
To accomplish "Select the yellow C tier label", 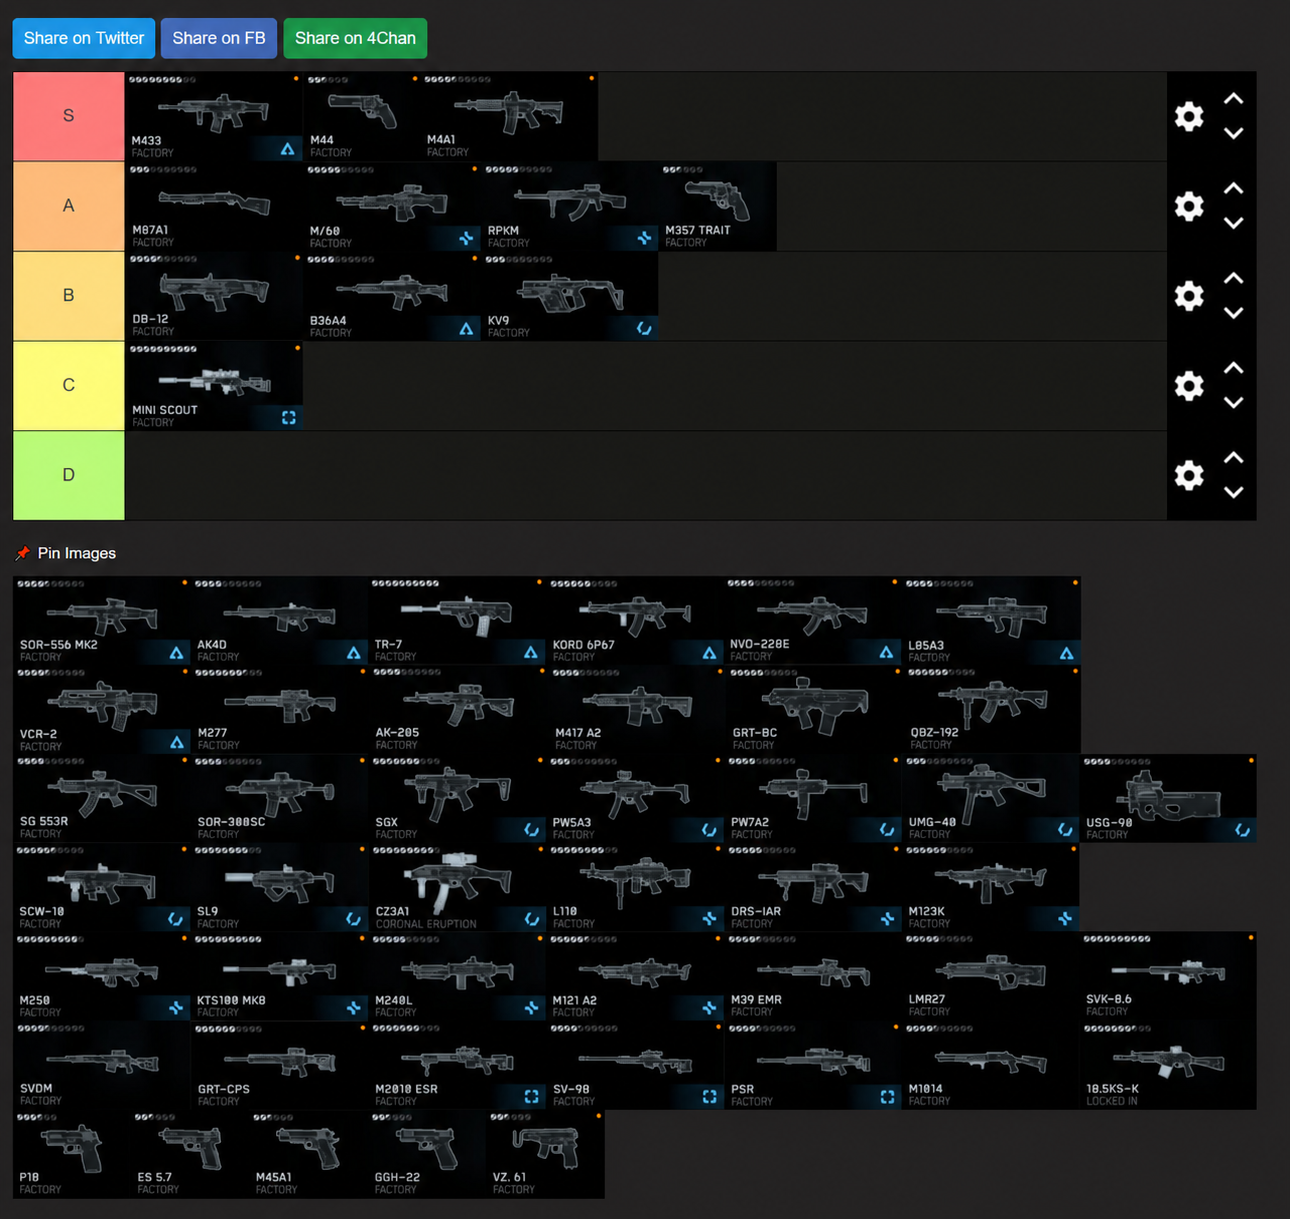I will point(69,385).
